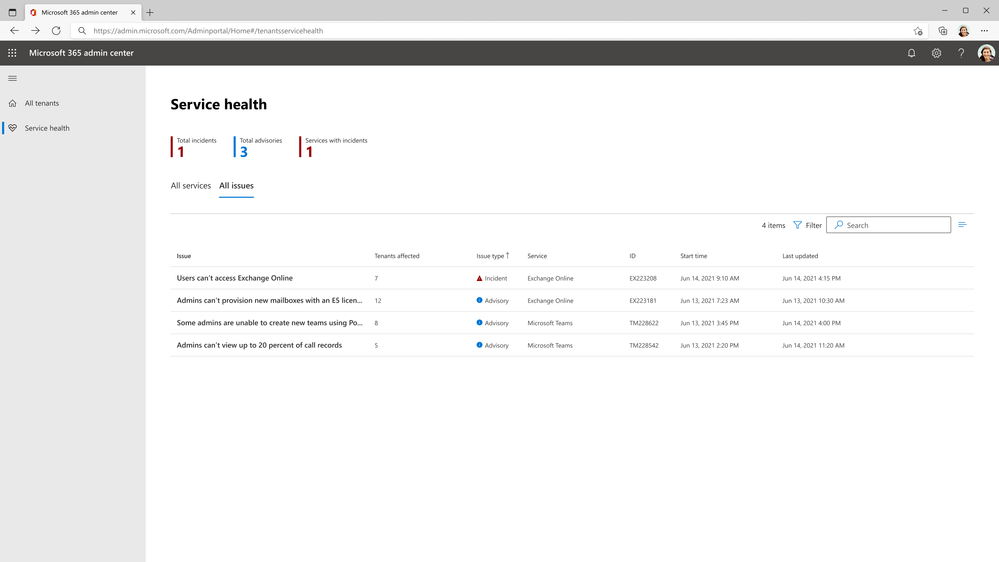Open the notifications bell
This screenshot has height=562, width=999.
coord(911,54)
